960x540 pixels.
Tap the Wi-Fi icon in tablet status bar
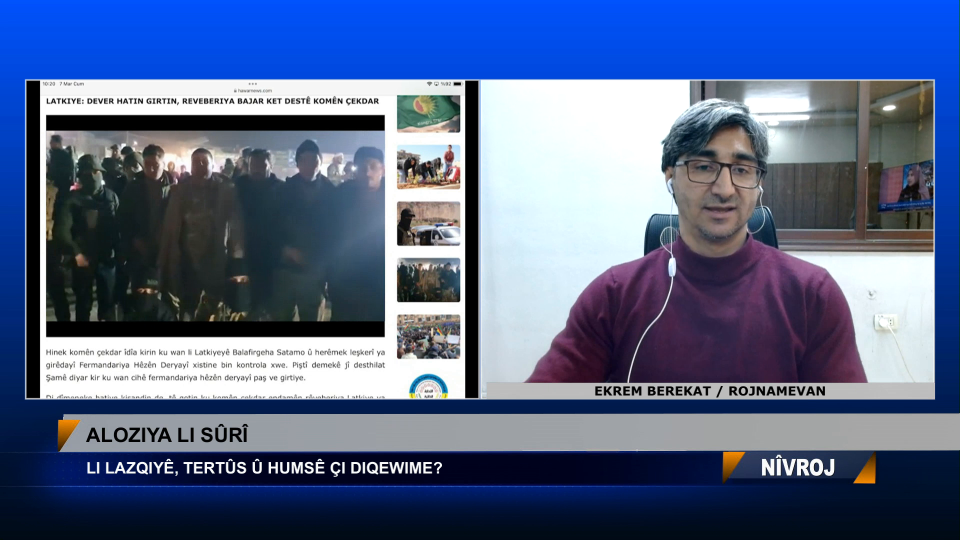pyautogui.click(x=430, y=84)
